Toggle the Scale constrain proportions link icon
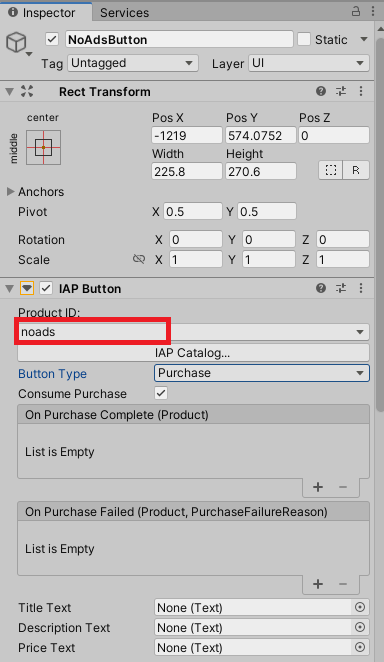Viewport: 384px width, 662px height. 139,259
